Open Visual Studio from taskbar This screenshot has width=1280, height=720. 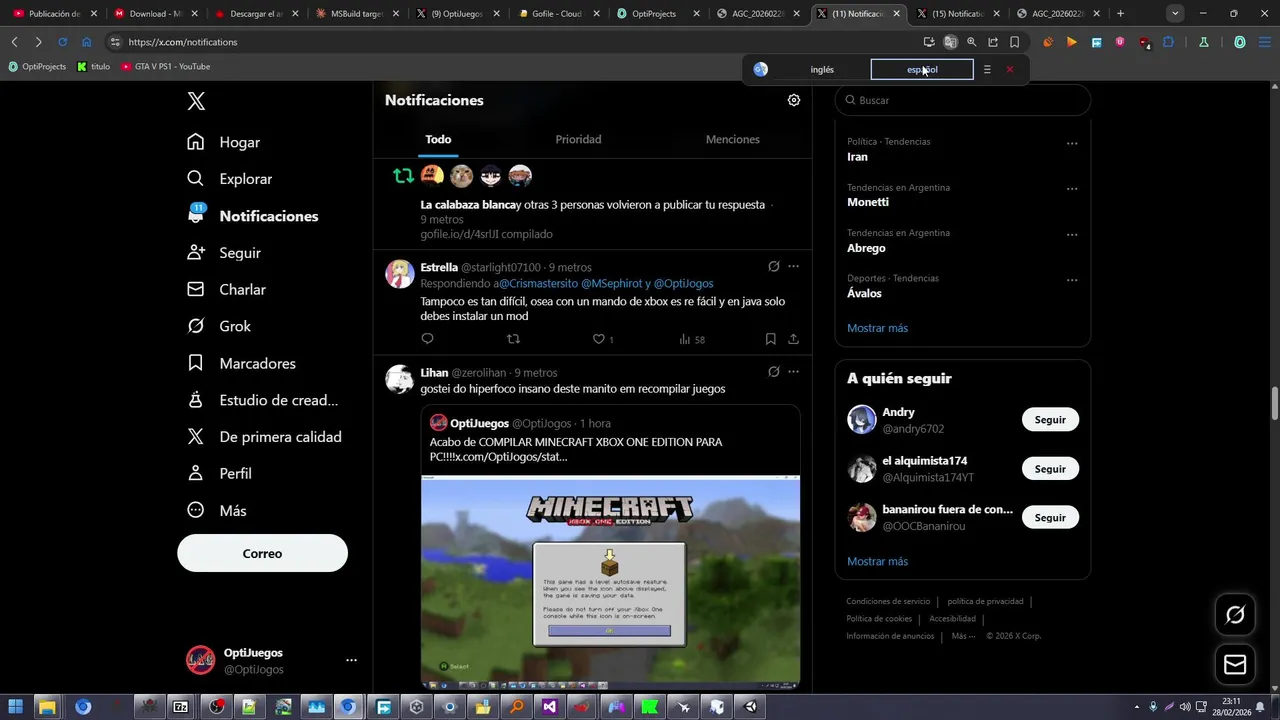549,707
